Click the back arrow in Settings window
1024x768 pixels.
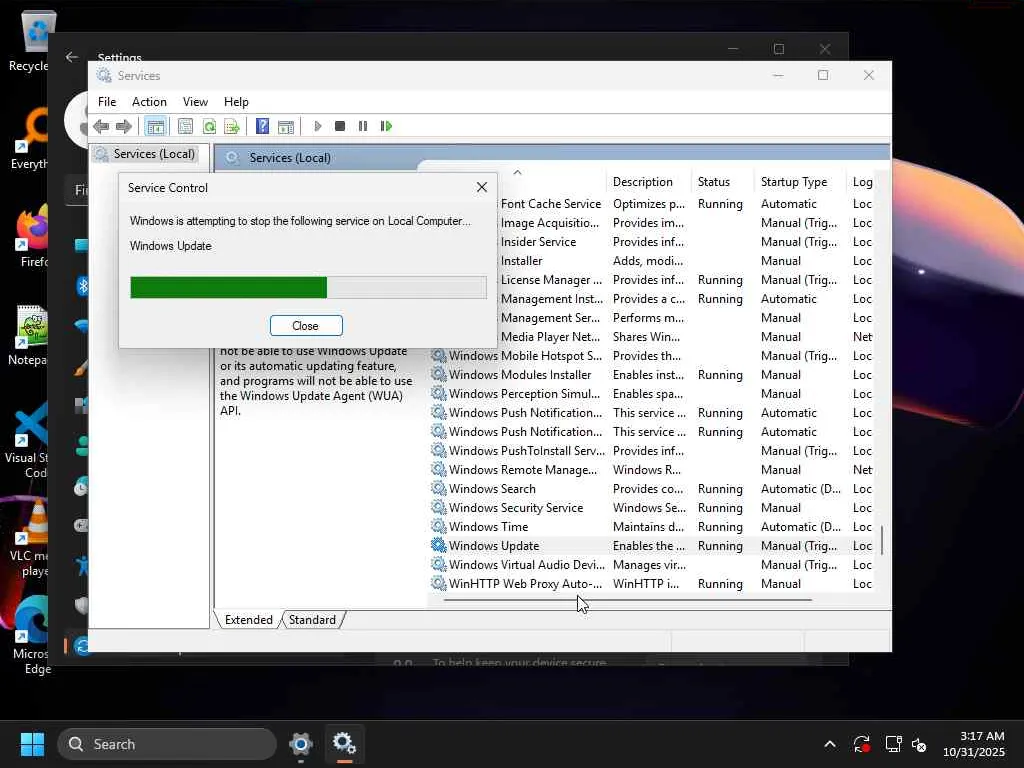(x=72, y=57)
